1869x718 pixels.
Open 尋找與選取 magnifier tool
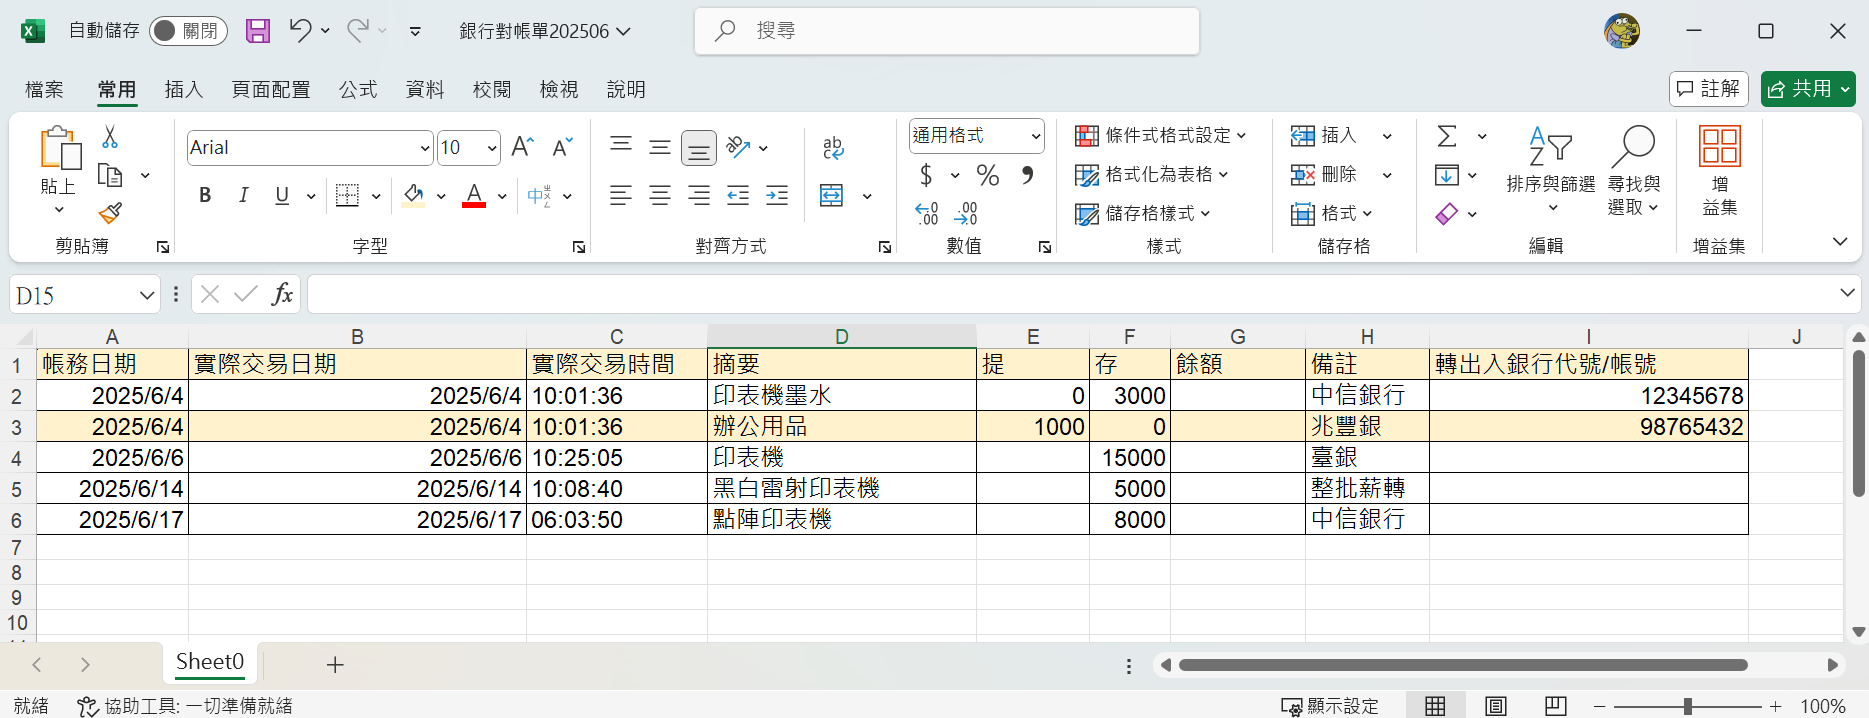click(x=1633, y=170)
